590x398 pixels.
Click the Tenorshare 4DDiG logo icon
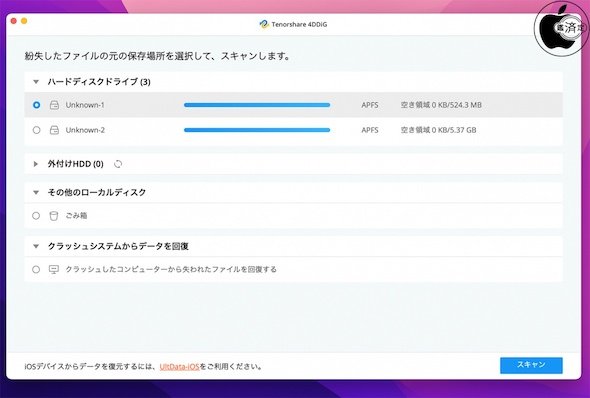tap(264, 24)
